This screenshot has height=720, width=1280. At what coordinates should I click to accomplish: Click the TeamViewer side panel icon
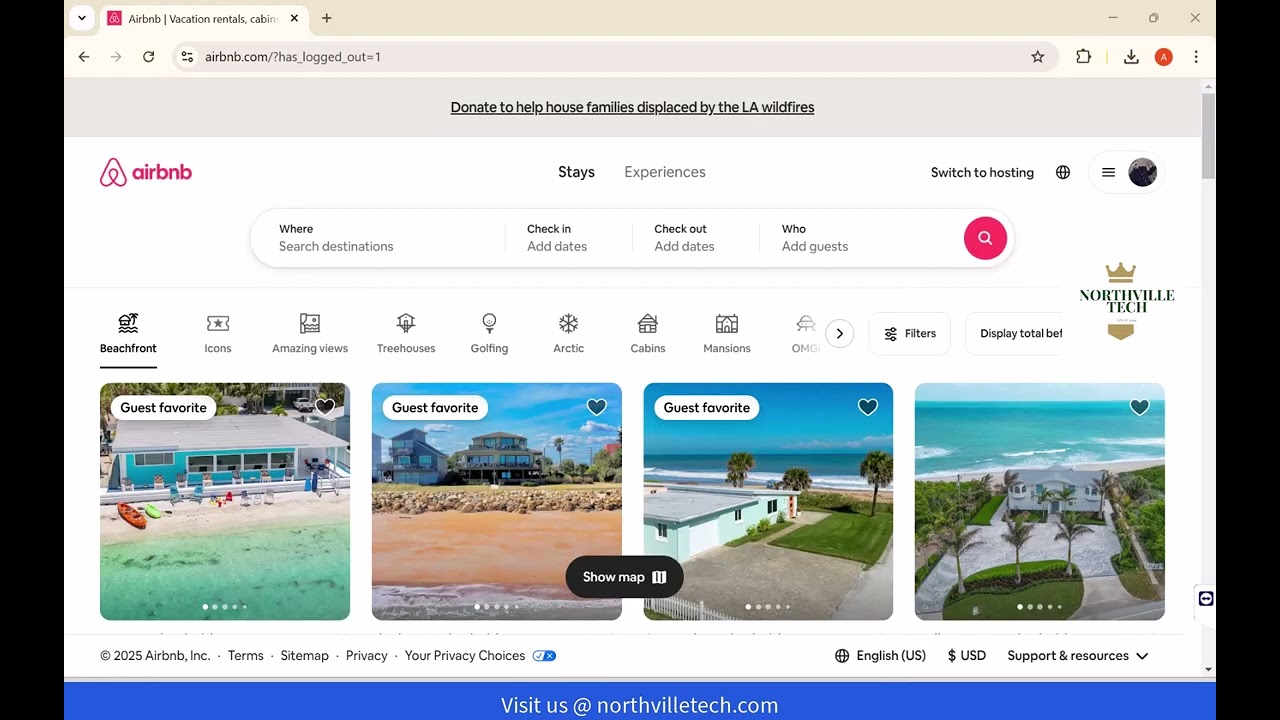[1206, 598]
